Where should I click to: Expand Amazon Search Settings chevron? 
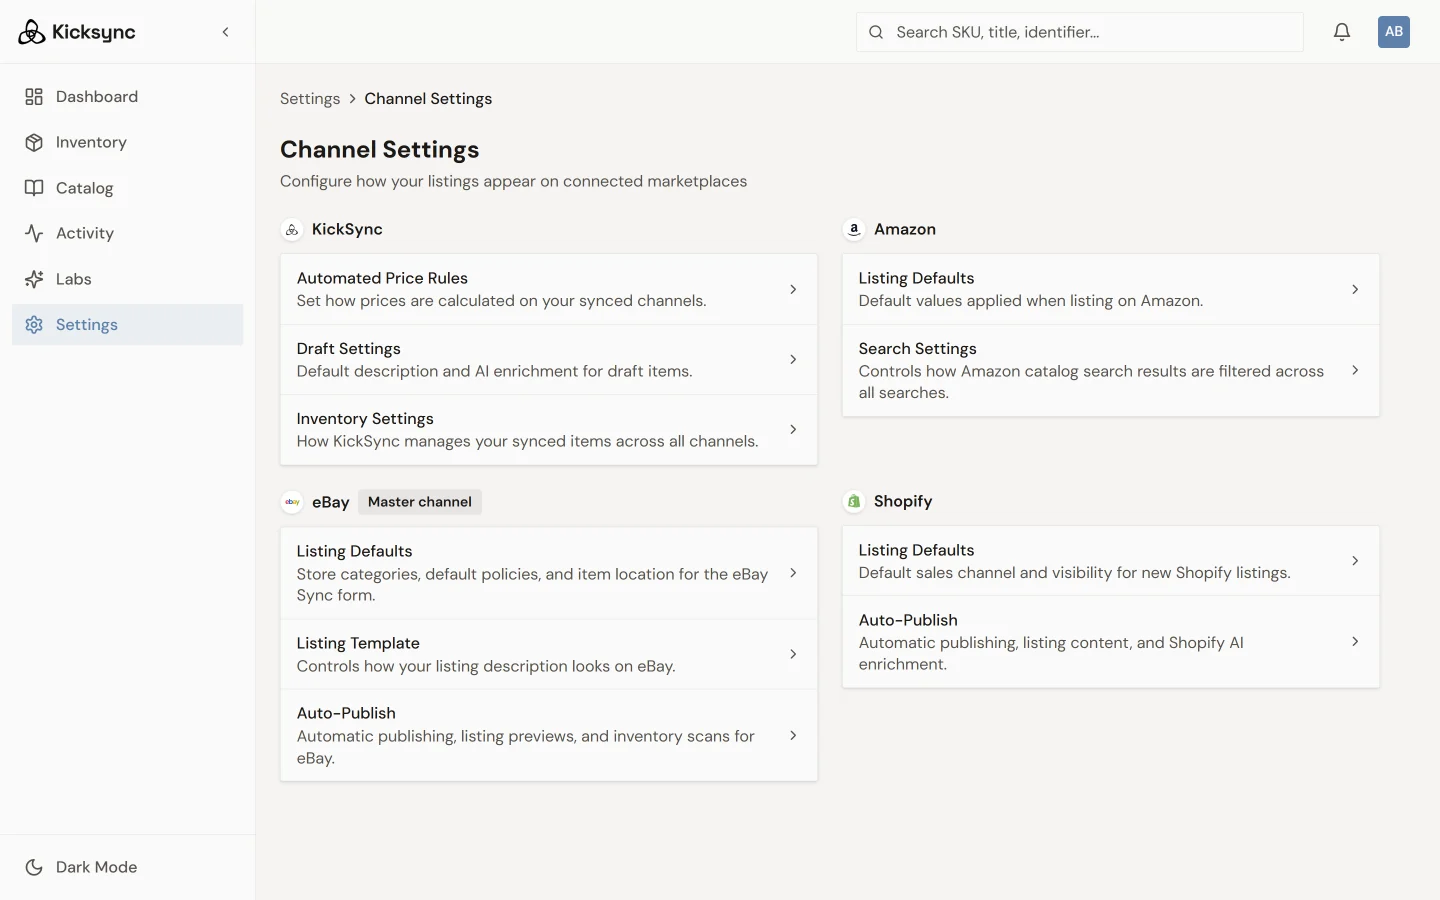click(1355, 370)
